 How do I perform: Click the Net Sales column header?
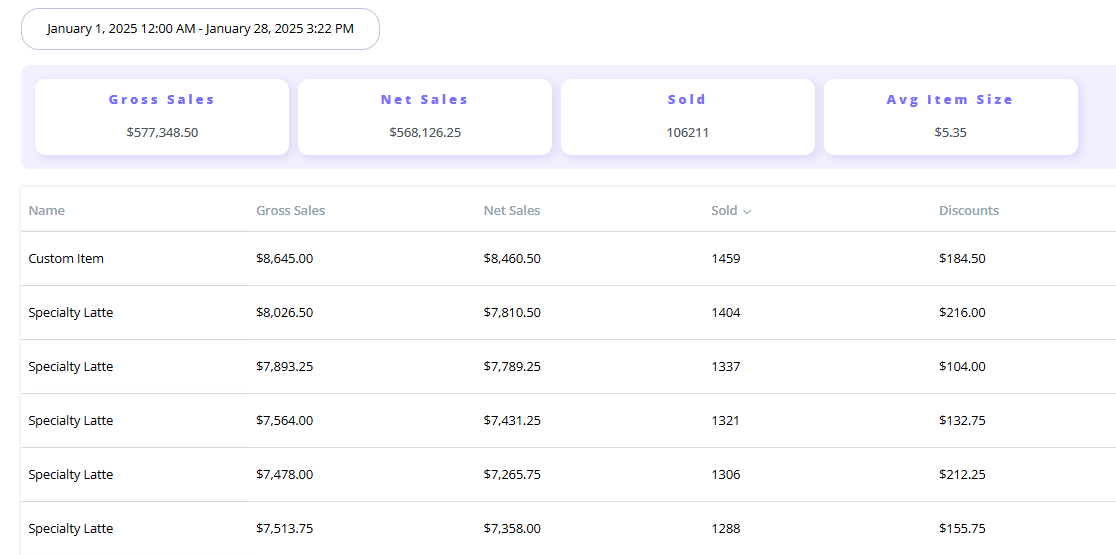(x=511, y=211)
